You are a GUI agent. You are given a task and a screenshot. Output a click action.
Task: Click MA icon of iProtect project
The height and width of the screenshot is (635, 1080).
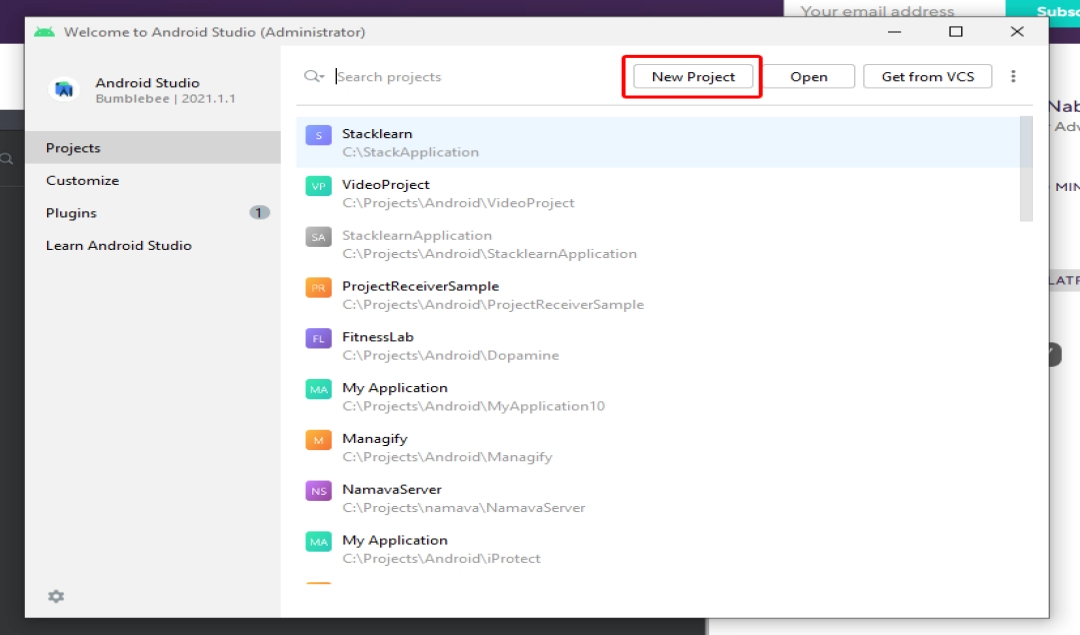pos(318,542)
